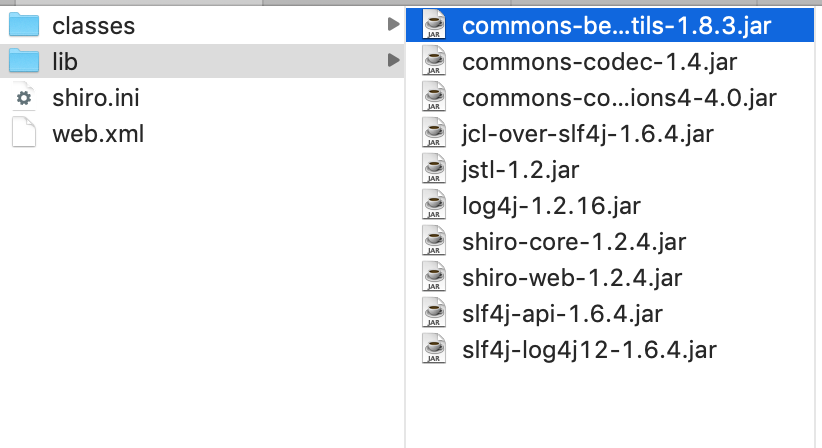Click the web.xml file name
Viewport: 822px width, 448px height.
click(98, 134)
